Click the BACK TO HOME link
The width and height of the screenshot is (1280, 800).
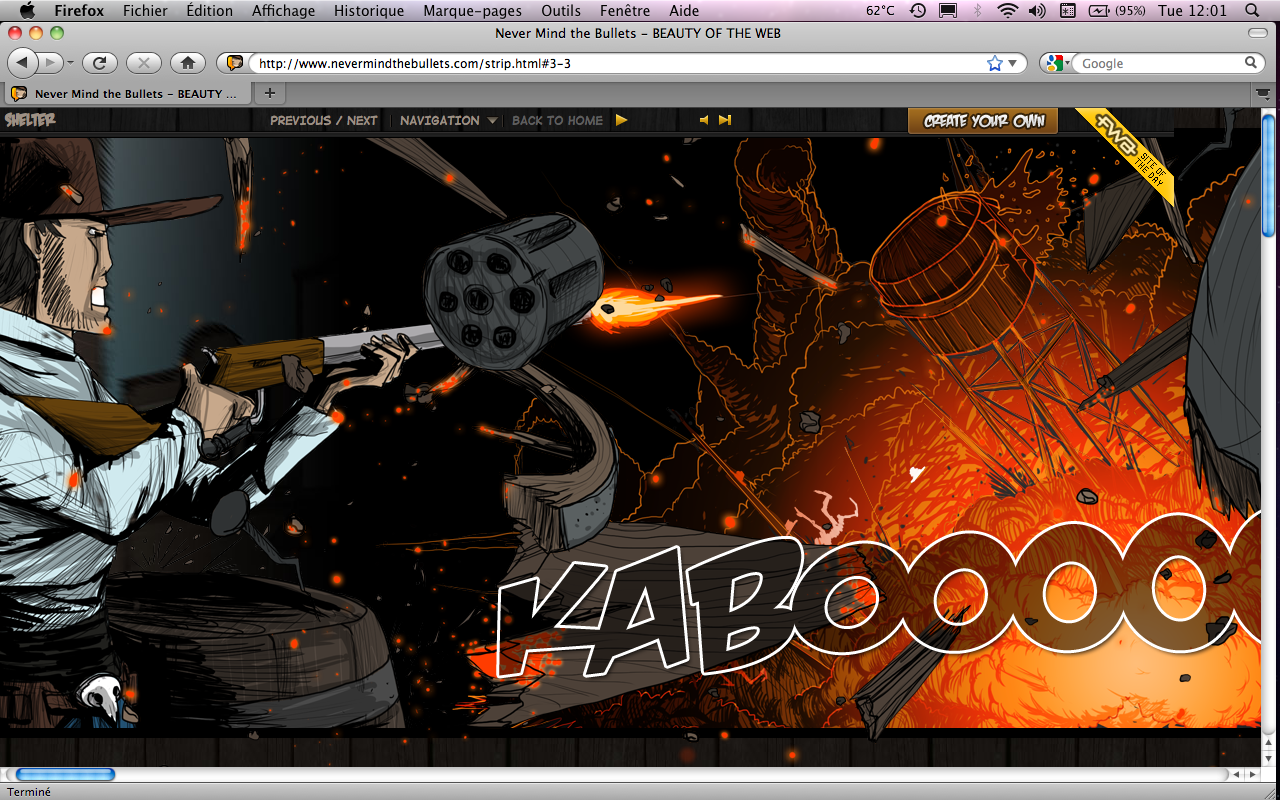tap(557, 120)
